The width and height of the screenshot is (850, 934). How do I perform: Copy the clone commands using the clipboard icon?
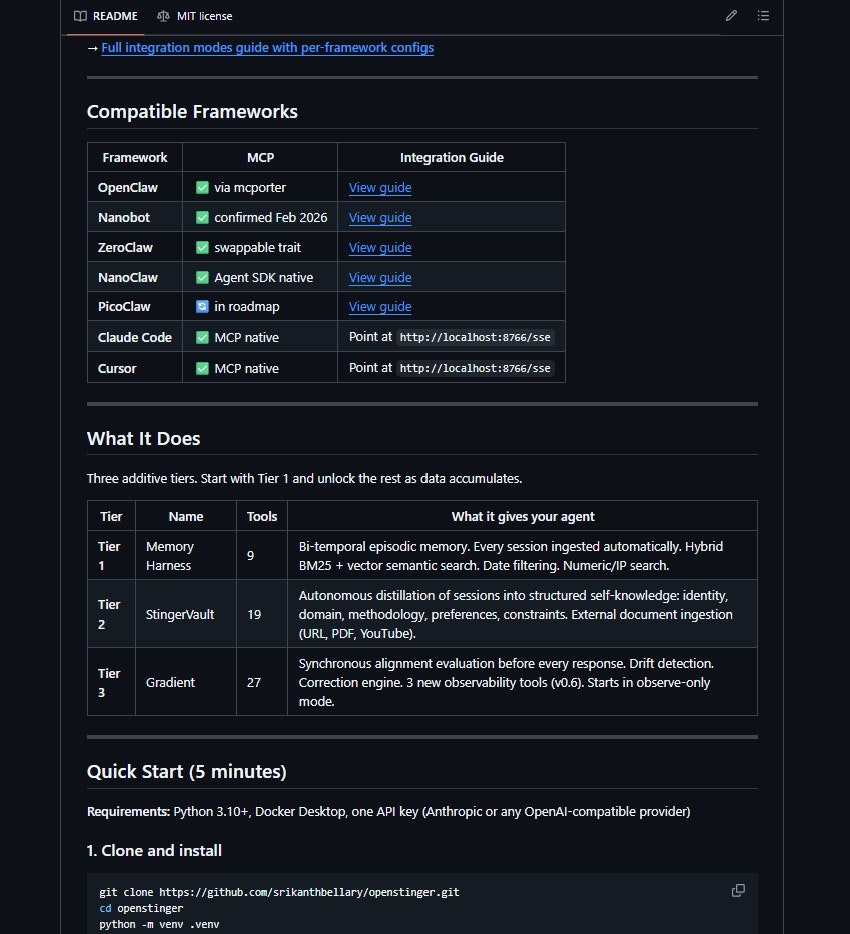[738, 890]
